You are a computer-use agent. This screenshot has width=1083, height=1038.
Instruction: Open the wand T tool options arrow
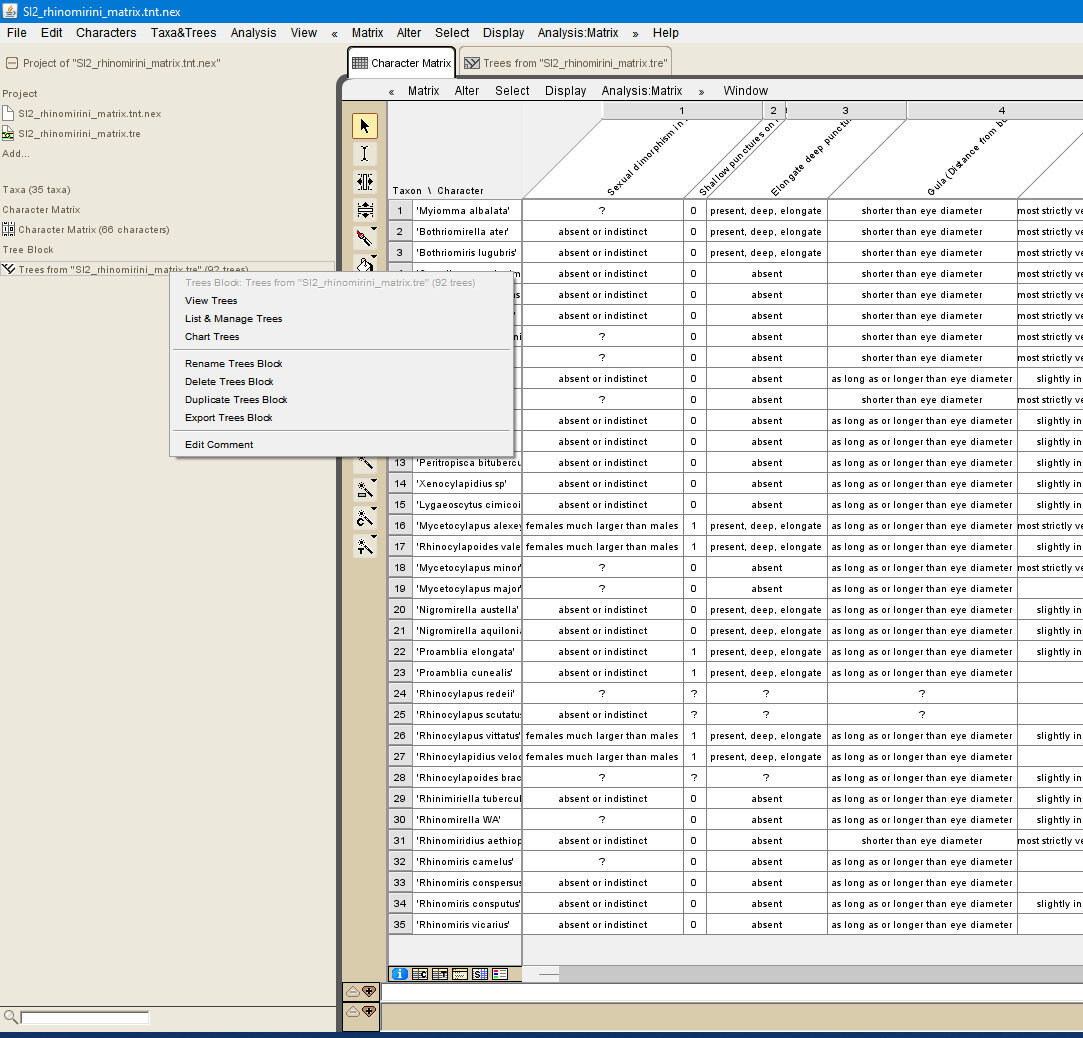coord(374,537)
